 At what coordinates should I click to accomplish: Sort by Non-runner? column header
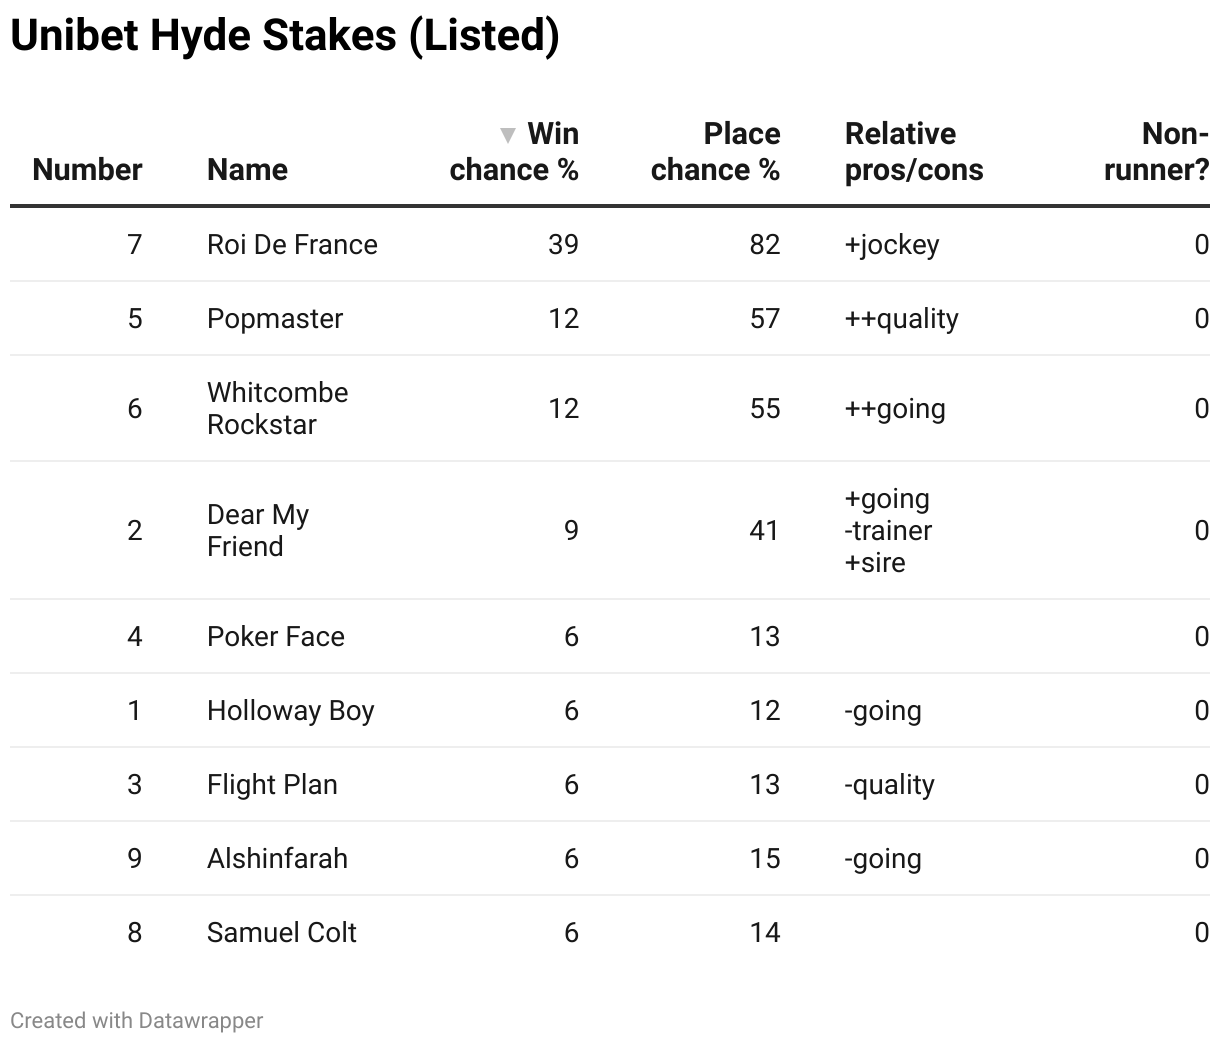tap(1156, 151)
